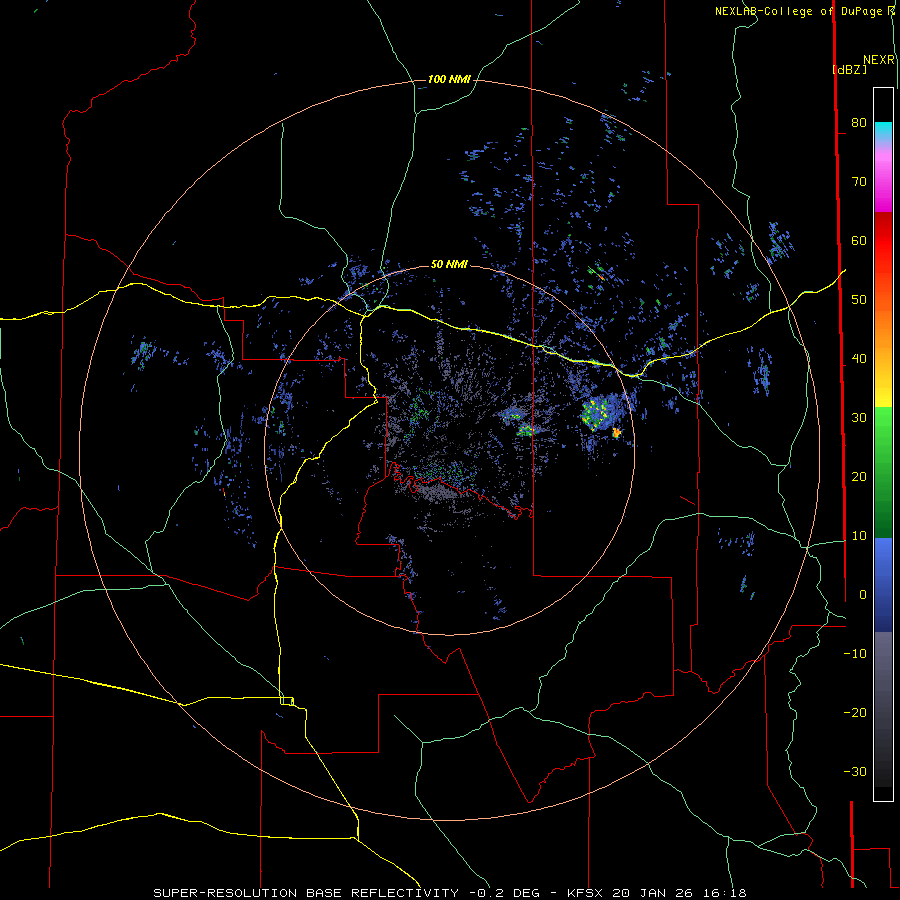Click the 50 value on reflectivity scale
Screen dimensions: 900x900
859,300
